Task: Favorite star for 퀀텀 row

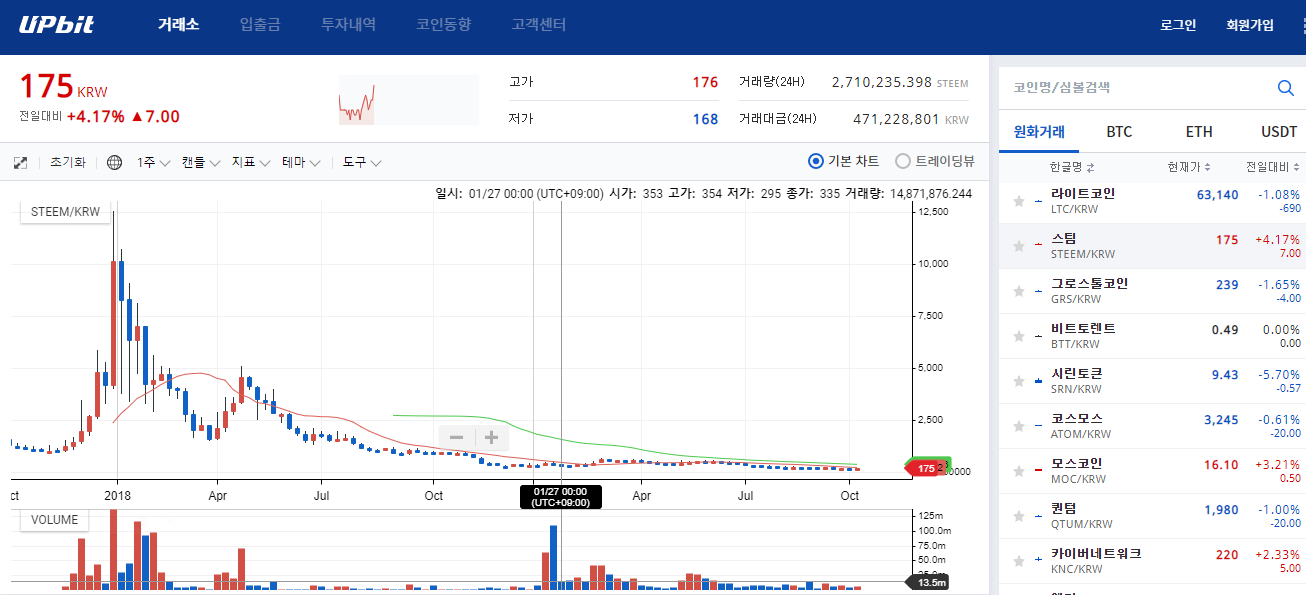Action: pyautogui.click(x=1019, y=516)
